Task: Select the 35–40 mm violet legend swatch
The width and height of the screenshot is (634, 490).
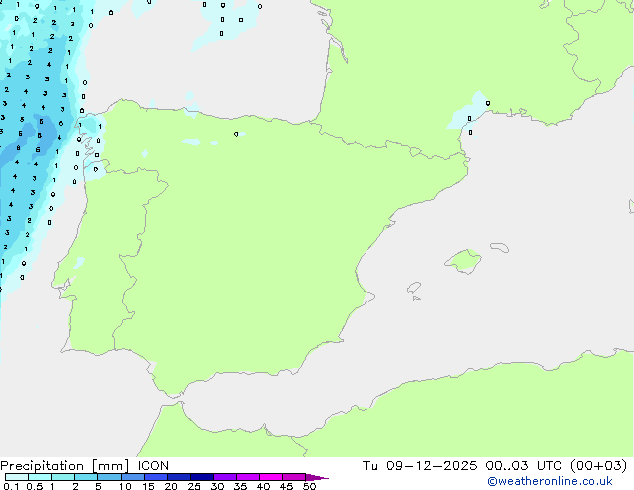Action: (x=247, y=477)
